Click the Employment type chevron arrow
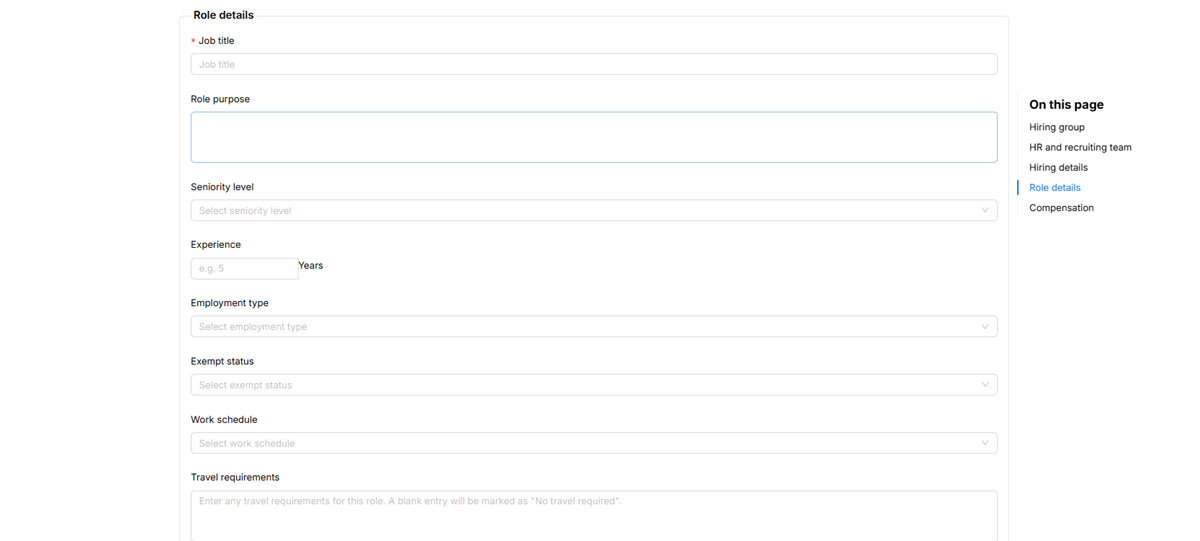 coord(984,326)
